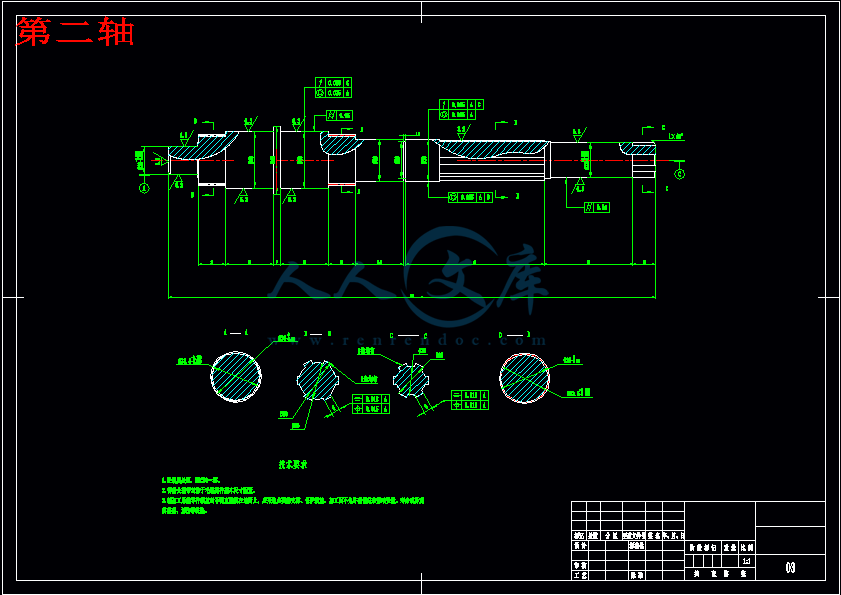This screenshot has width=841, height=595.
Task: Click the stacked tolerance frame at top center
Action: (x=334, y=87)
